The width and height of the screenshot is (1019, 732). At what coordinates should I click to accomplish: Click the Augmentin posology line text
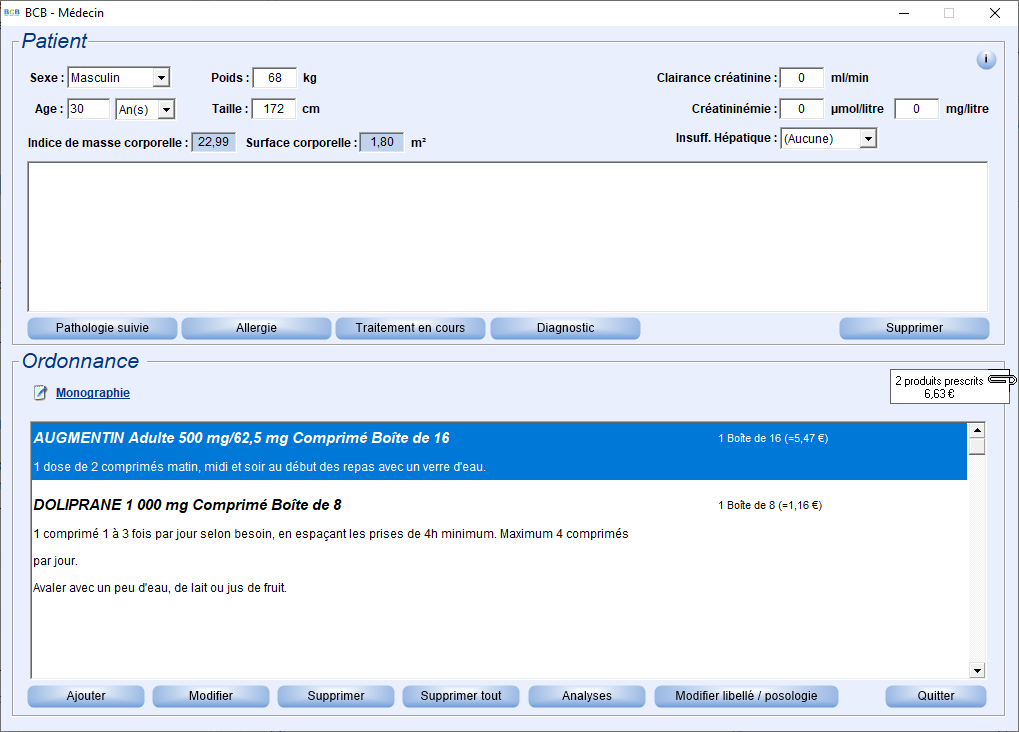260,467
